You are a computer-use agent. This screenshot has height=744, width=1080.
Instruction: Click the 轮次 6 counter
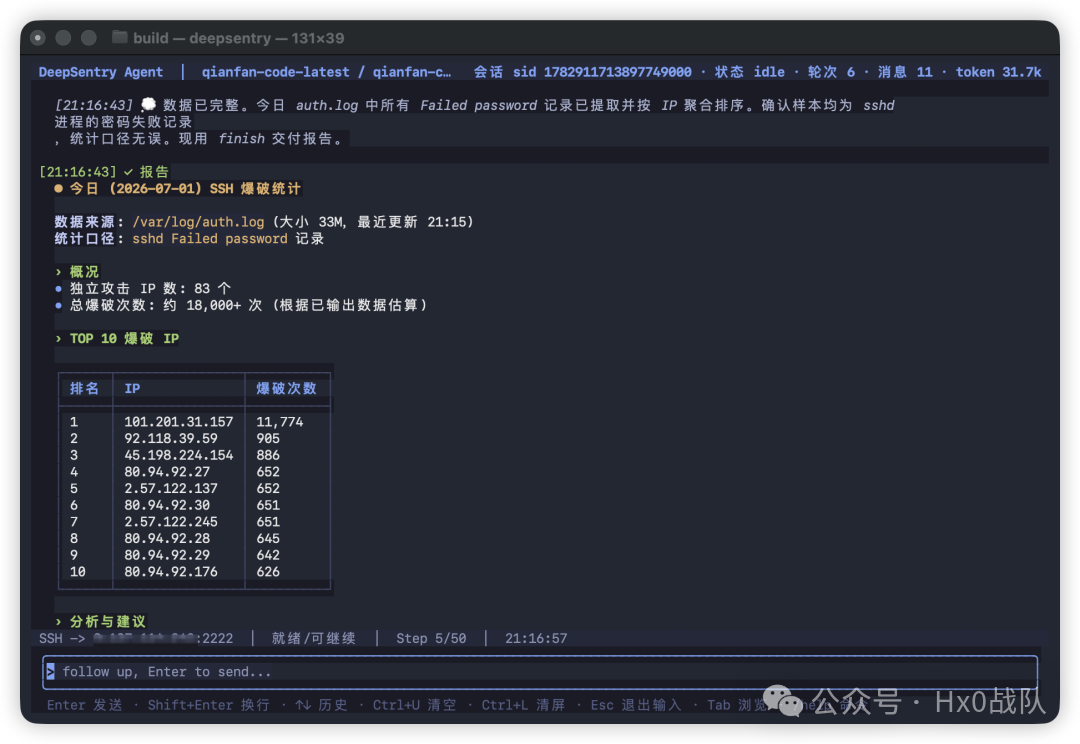(x=831, y=72)
